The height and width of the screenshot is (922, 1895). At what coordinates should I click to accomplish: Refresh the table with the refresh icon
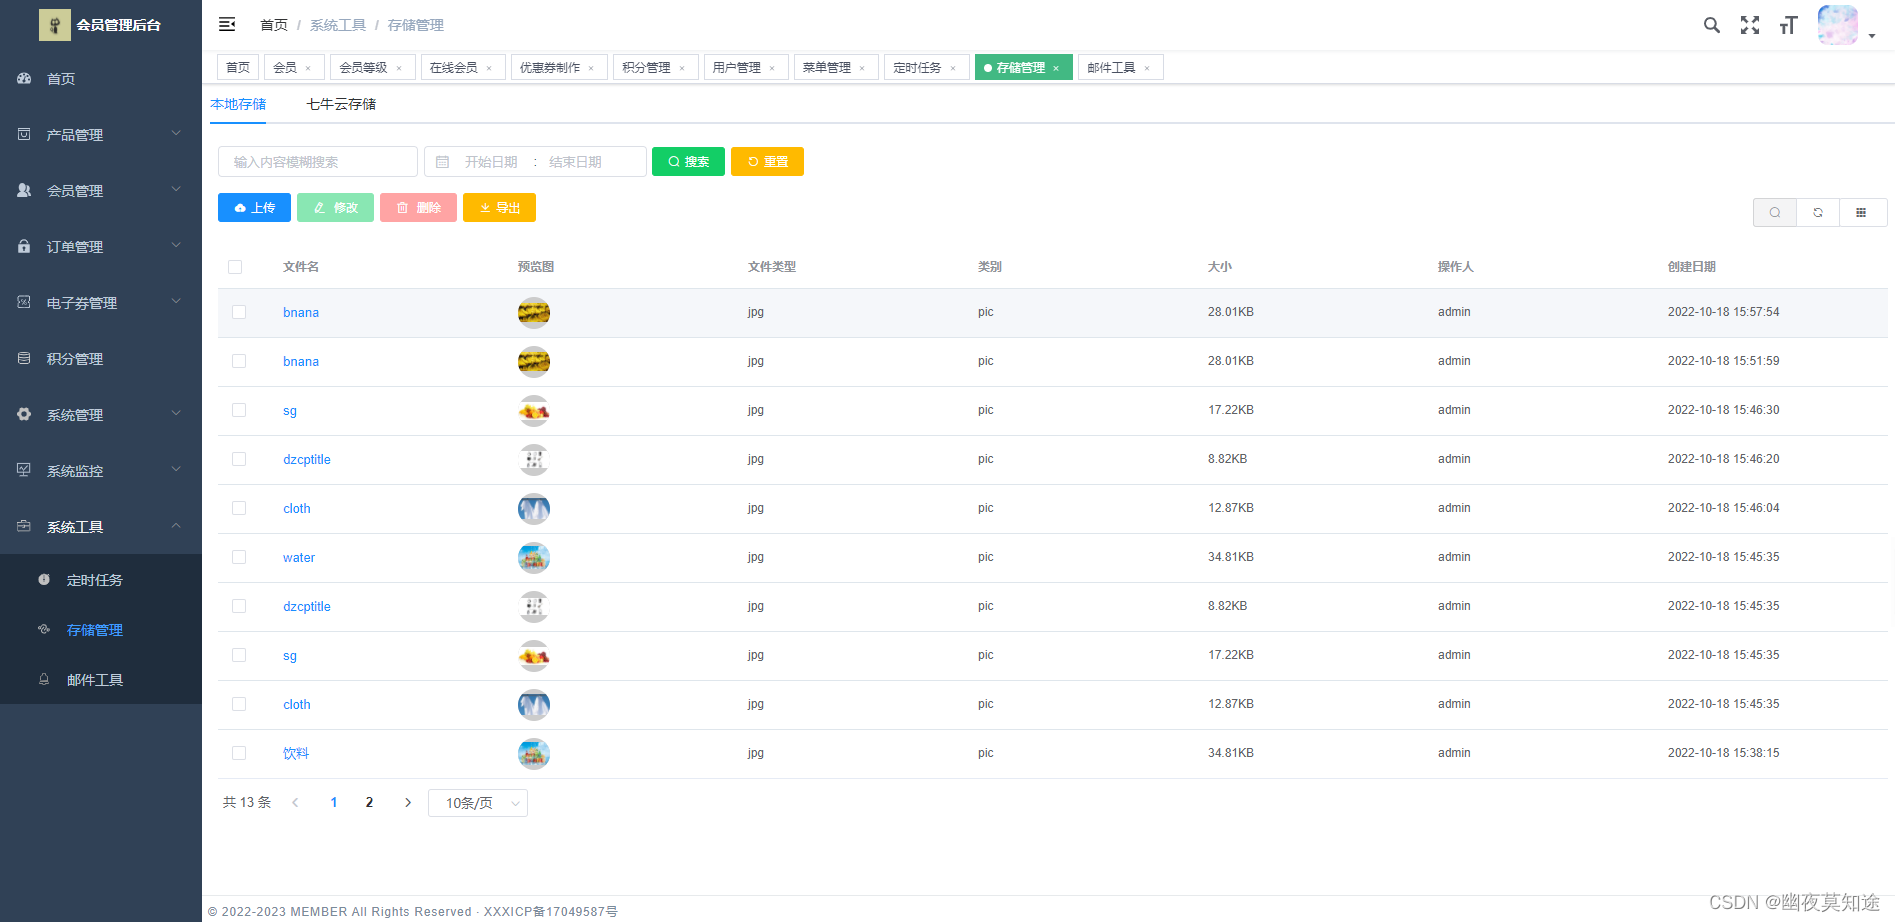point(1818,212)
